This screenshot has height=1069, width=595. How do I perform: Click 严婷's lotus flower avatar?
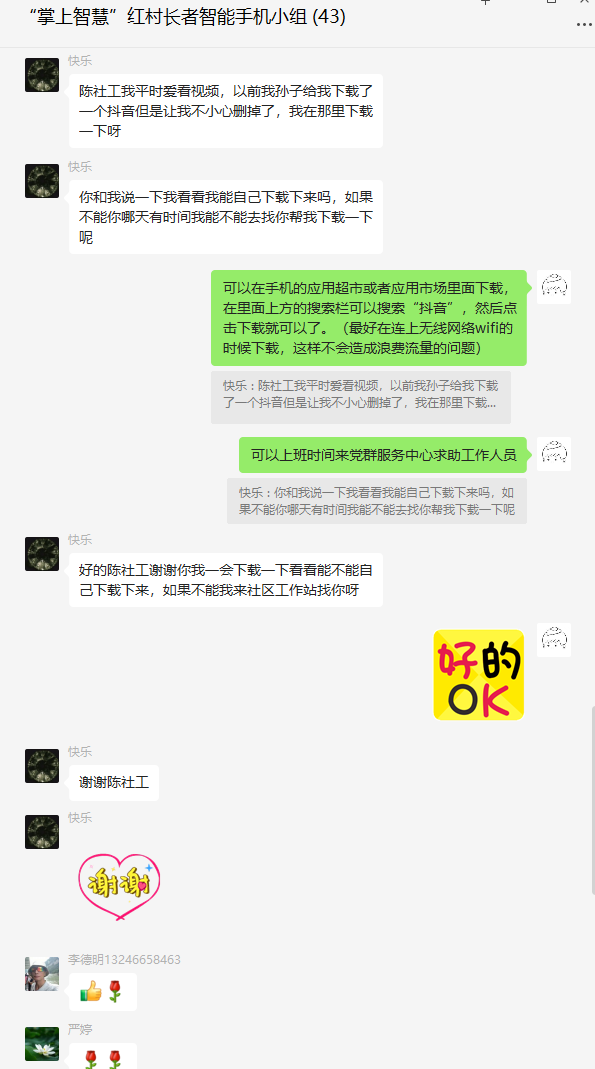click(42, 1044)
